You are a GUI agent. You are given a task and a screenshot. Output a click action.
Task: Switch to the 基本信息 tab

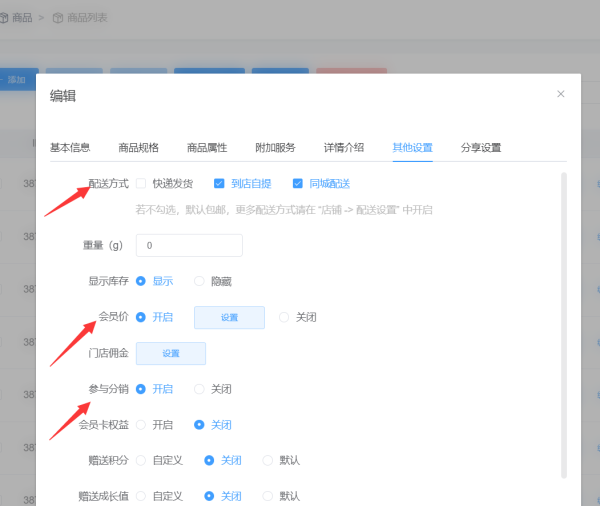pyautogui.click(x=70, y=147)
